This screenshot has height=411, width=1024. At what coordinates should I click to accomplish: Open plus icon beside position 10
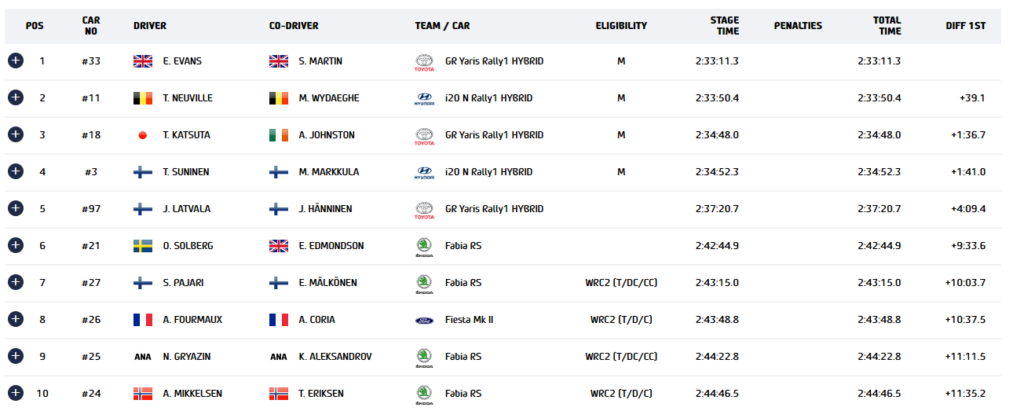(16, 393)
